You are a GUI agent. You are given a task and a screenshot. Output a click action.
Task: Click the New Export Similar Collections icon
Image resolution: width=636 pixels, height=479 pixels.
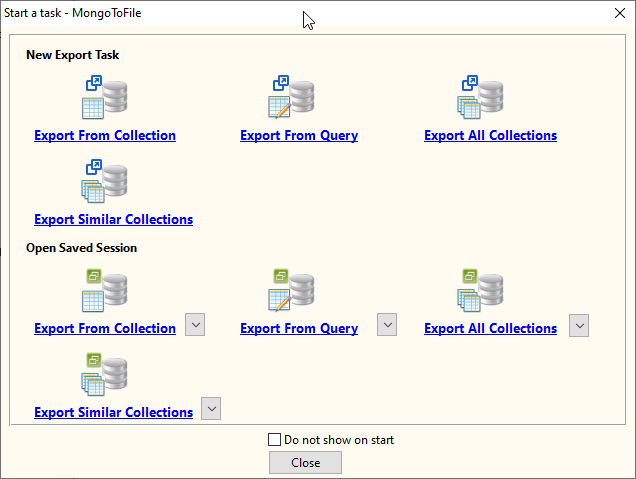pyautogui.click(x=105, y=182)
